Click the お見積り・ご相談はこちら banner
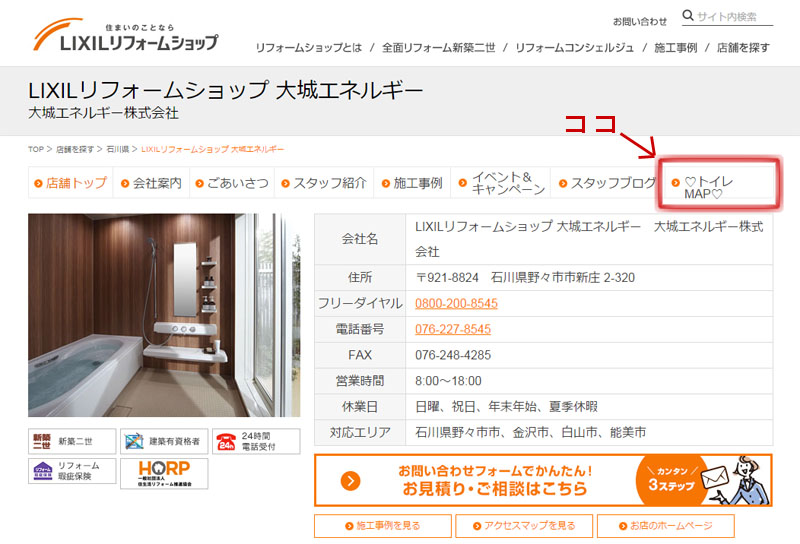Image resolution: width=800 pixels, height=544 pixels. [543, 480]
